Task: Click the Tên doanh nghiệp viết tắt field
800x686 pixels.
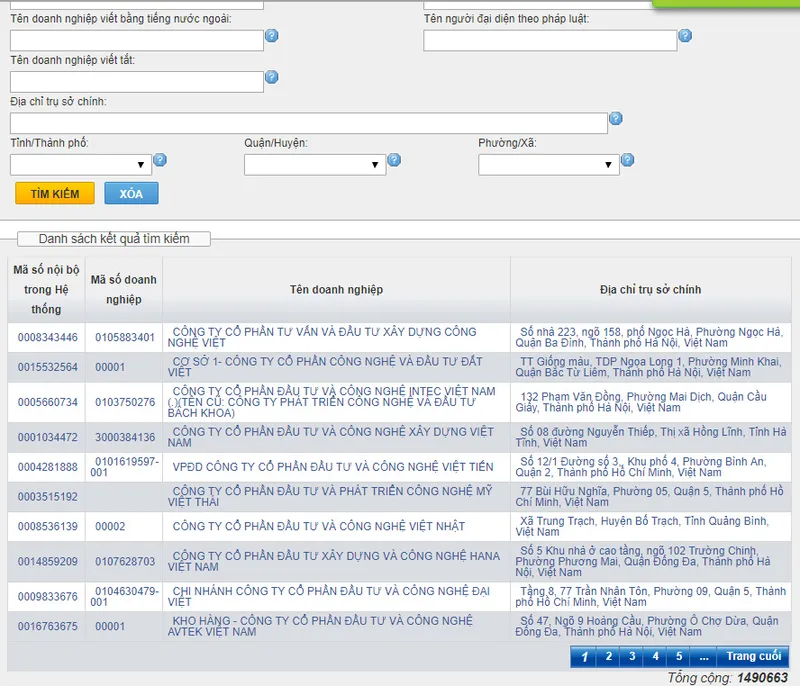Action: tap(137, 82)
